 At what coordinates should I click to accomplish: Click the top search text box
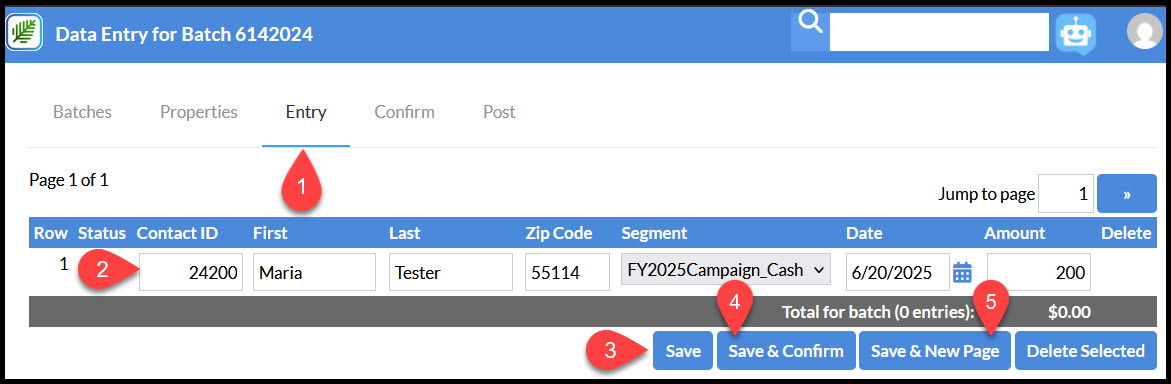point(939,33)
